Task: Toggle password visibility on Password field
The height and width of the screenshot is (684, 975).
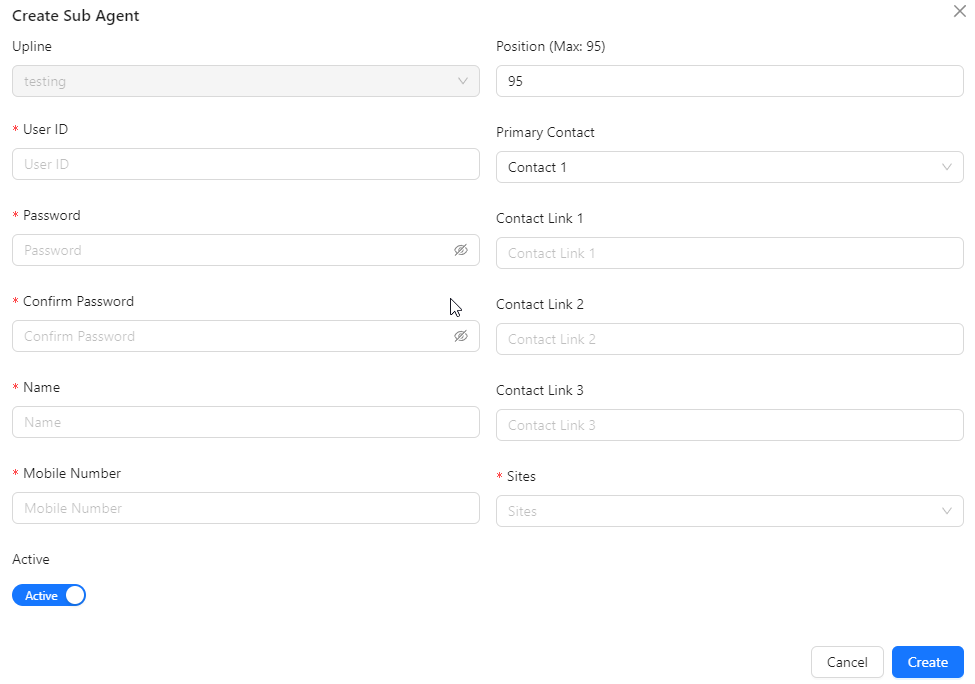Action: [461, 249]
